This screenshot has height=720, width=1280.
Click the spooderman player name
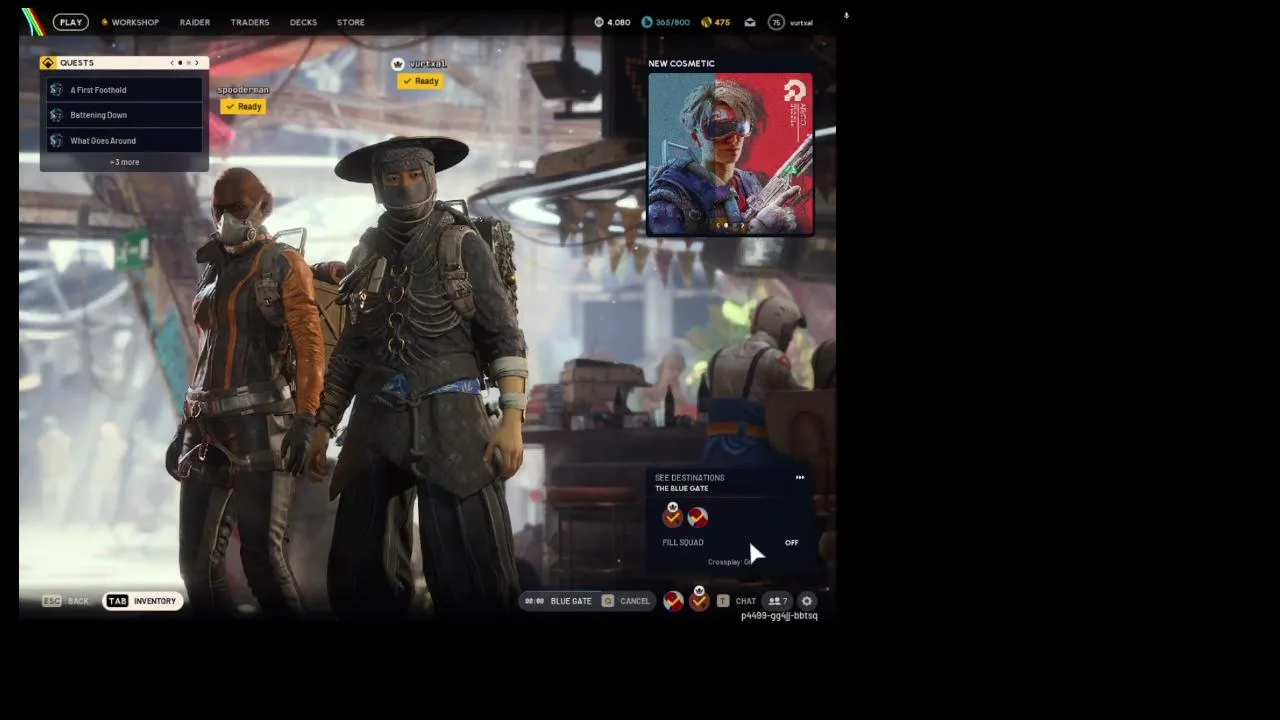pyautogui.click(x=243, y=90)
